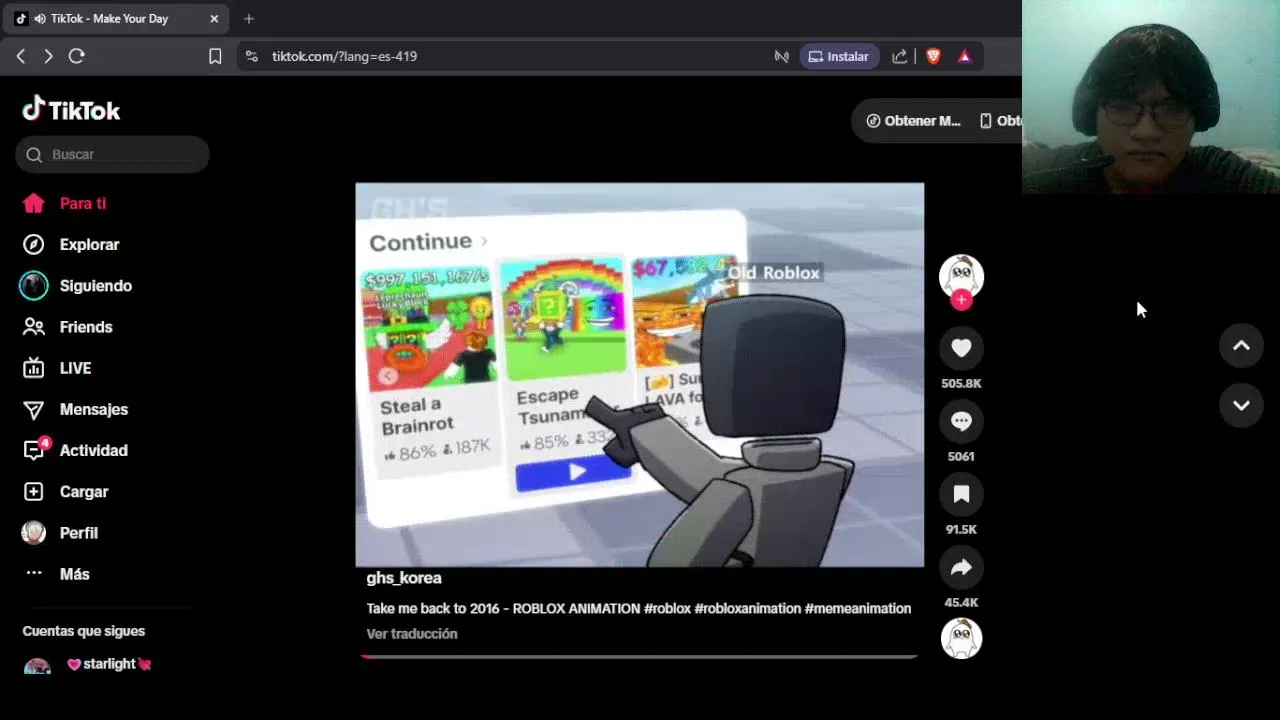Click the TikTok logo
This screenshot has width=1280, height=720.
(71, 110)
